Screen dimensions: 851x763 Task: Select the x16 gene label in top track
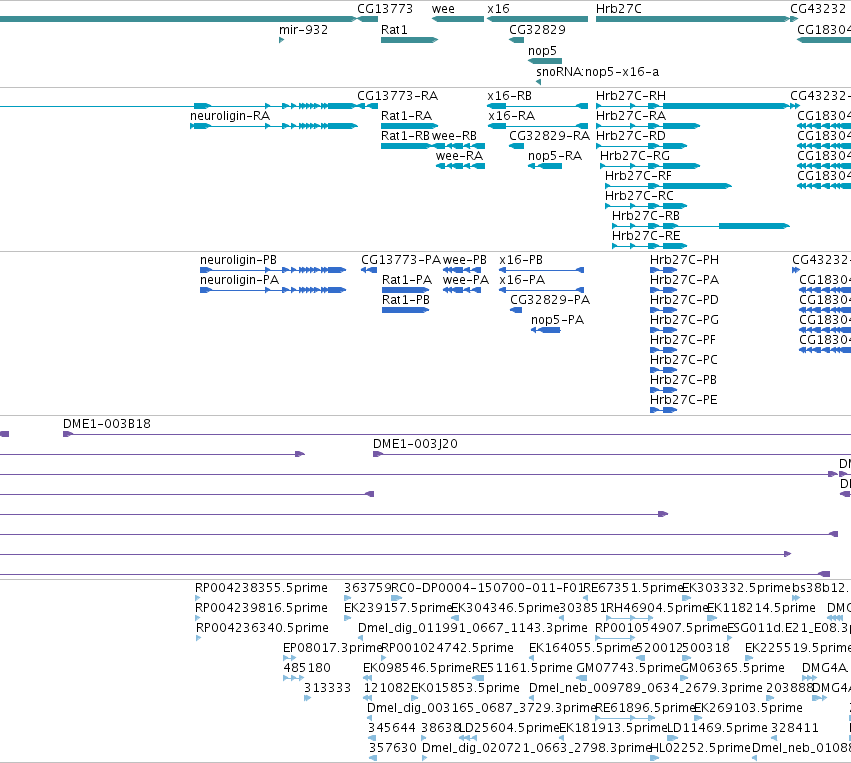coord(498,9)
